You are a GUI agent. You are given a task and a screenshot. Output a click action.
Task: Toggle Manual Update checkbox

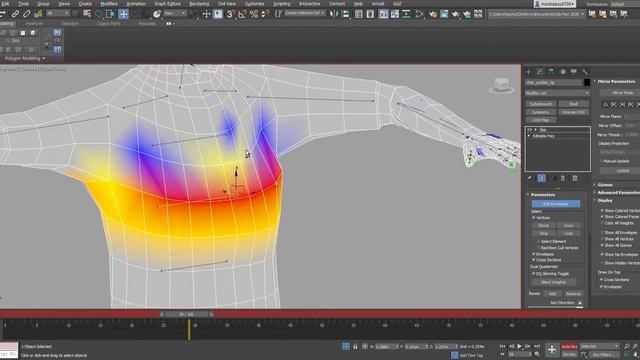click(x=602, y=161)
